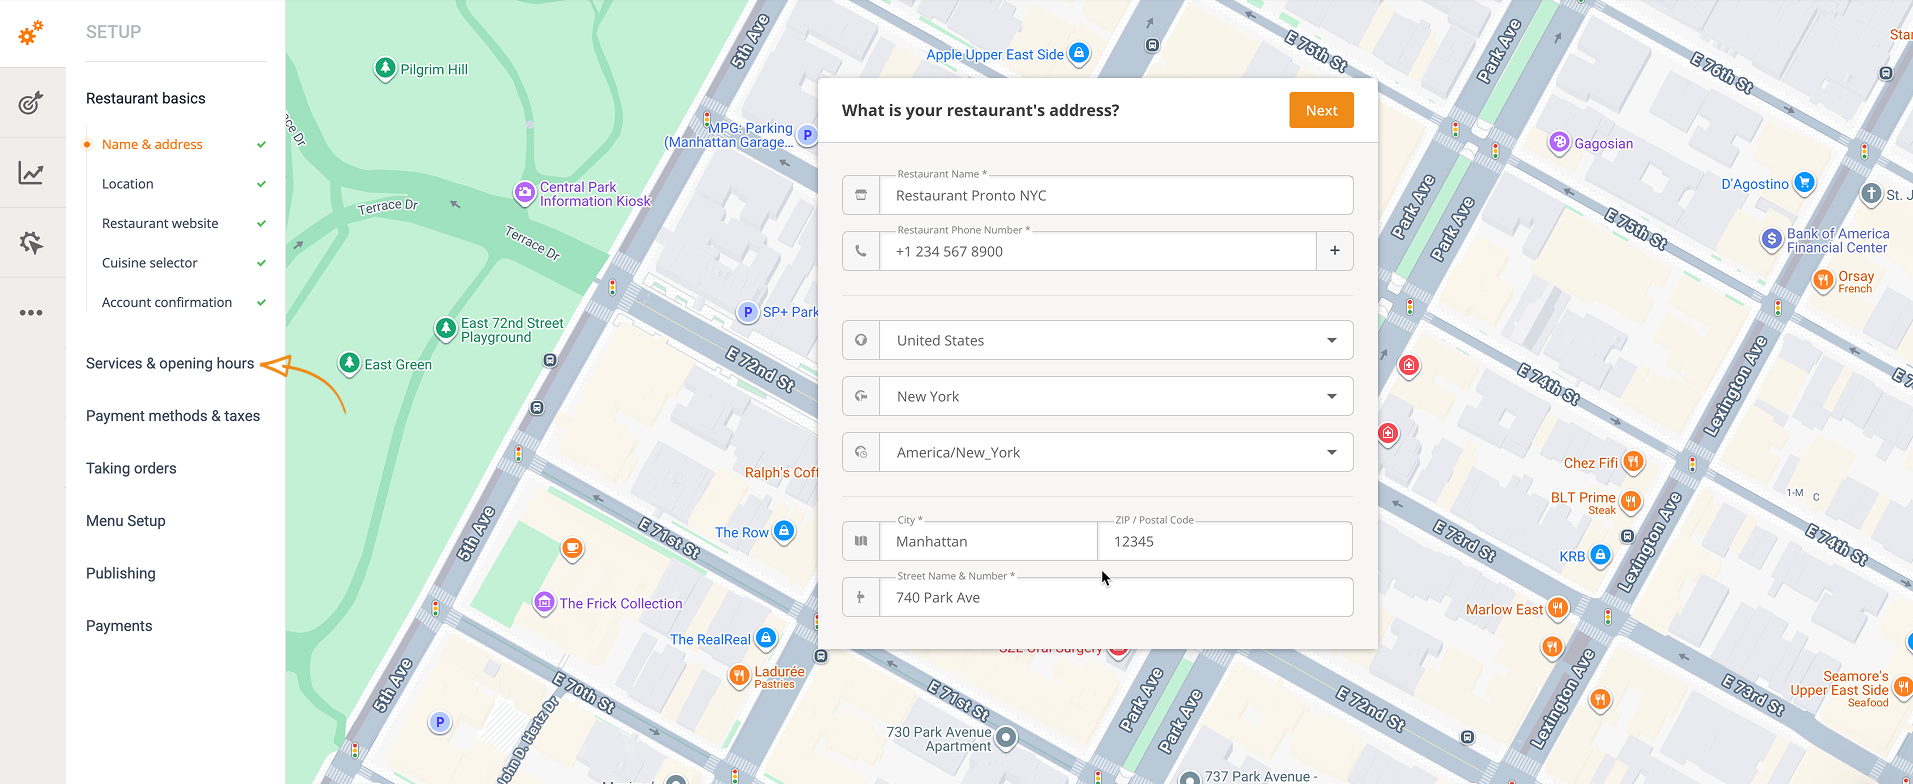Screen dimensions: 1913x784
Task: Expand the United States country dropdown
Action: [1331, 341]
